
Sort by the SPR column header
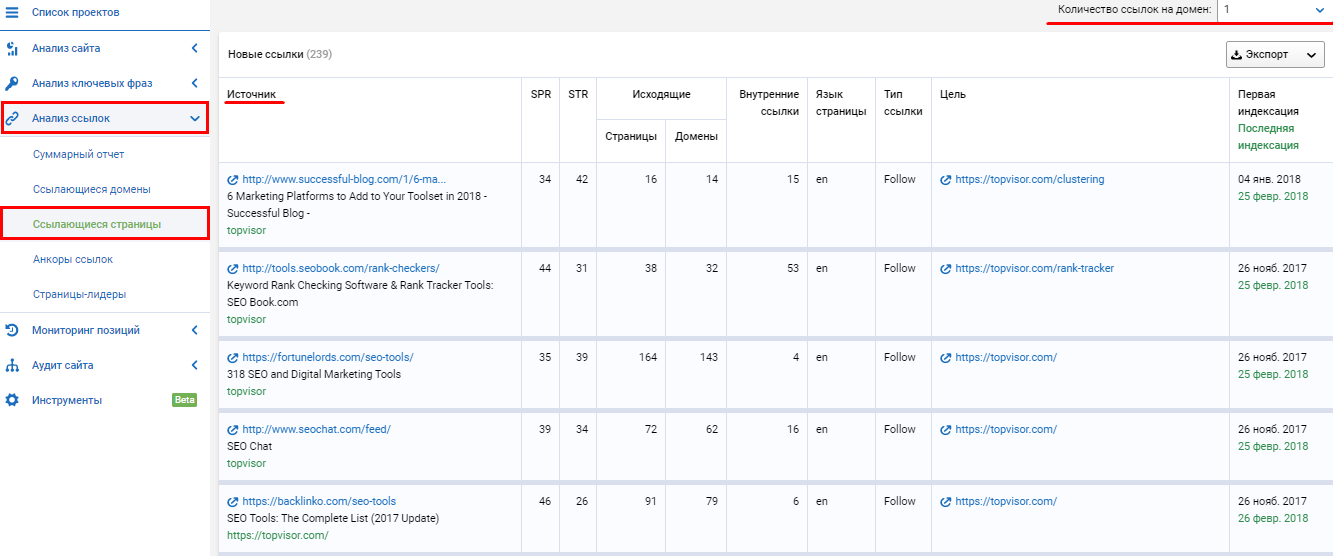coord(541,95)
